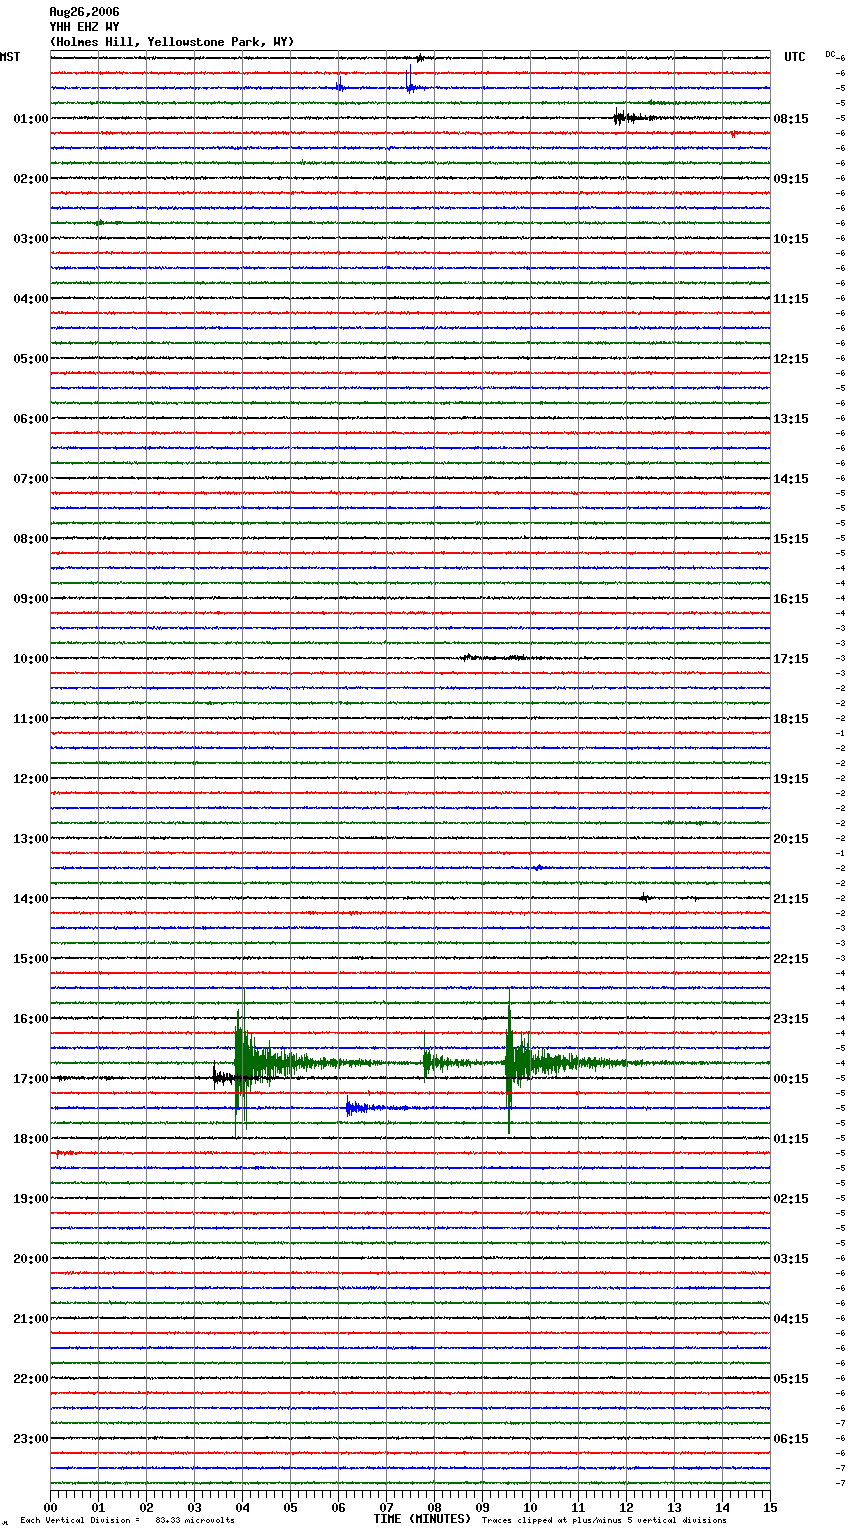Click "Traces clipped at plus/minus 5 vertical divisions" note
This screenshot has height=1534, width=850.
604,1520
